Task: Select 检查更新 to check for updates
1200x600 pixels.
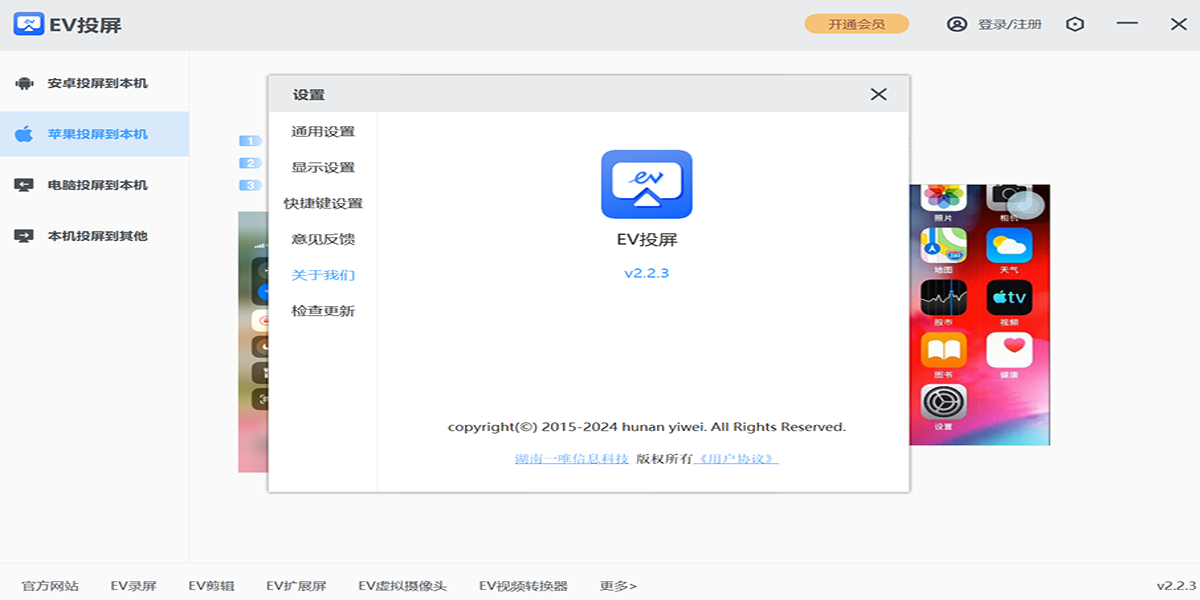Action: pos(323,311)
